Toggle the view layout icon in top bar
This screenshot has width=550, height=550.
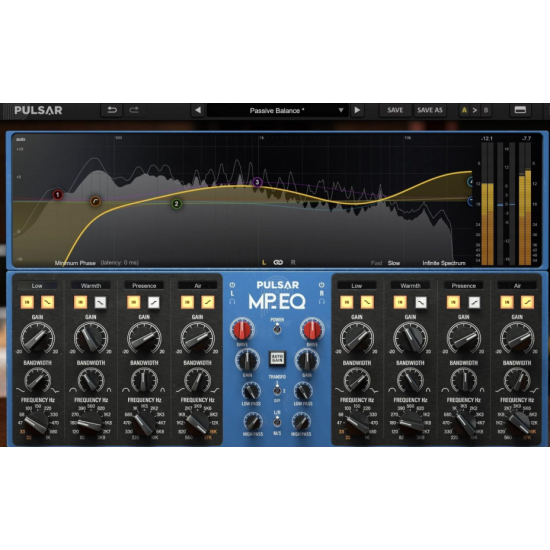pyautogui.click(x=520, y=110)
